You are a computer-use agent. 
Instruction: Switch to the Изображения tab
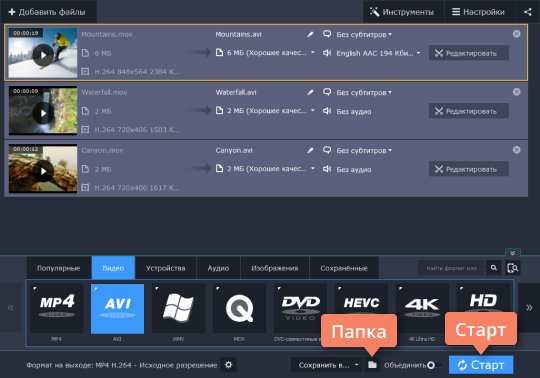pos(275,268)
